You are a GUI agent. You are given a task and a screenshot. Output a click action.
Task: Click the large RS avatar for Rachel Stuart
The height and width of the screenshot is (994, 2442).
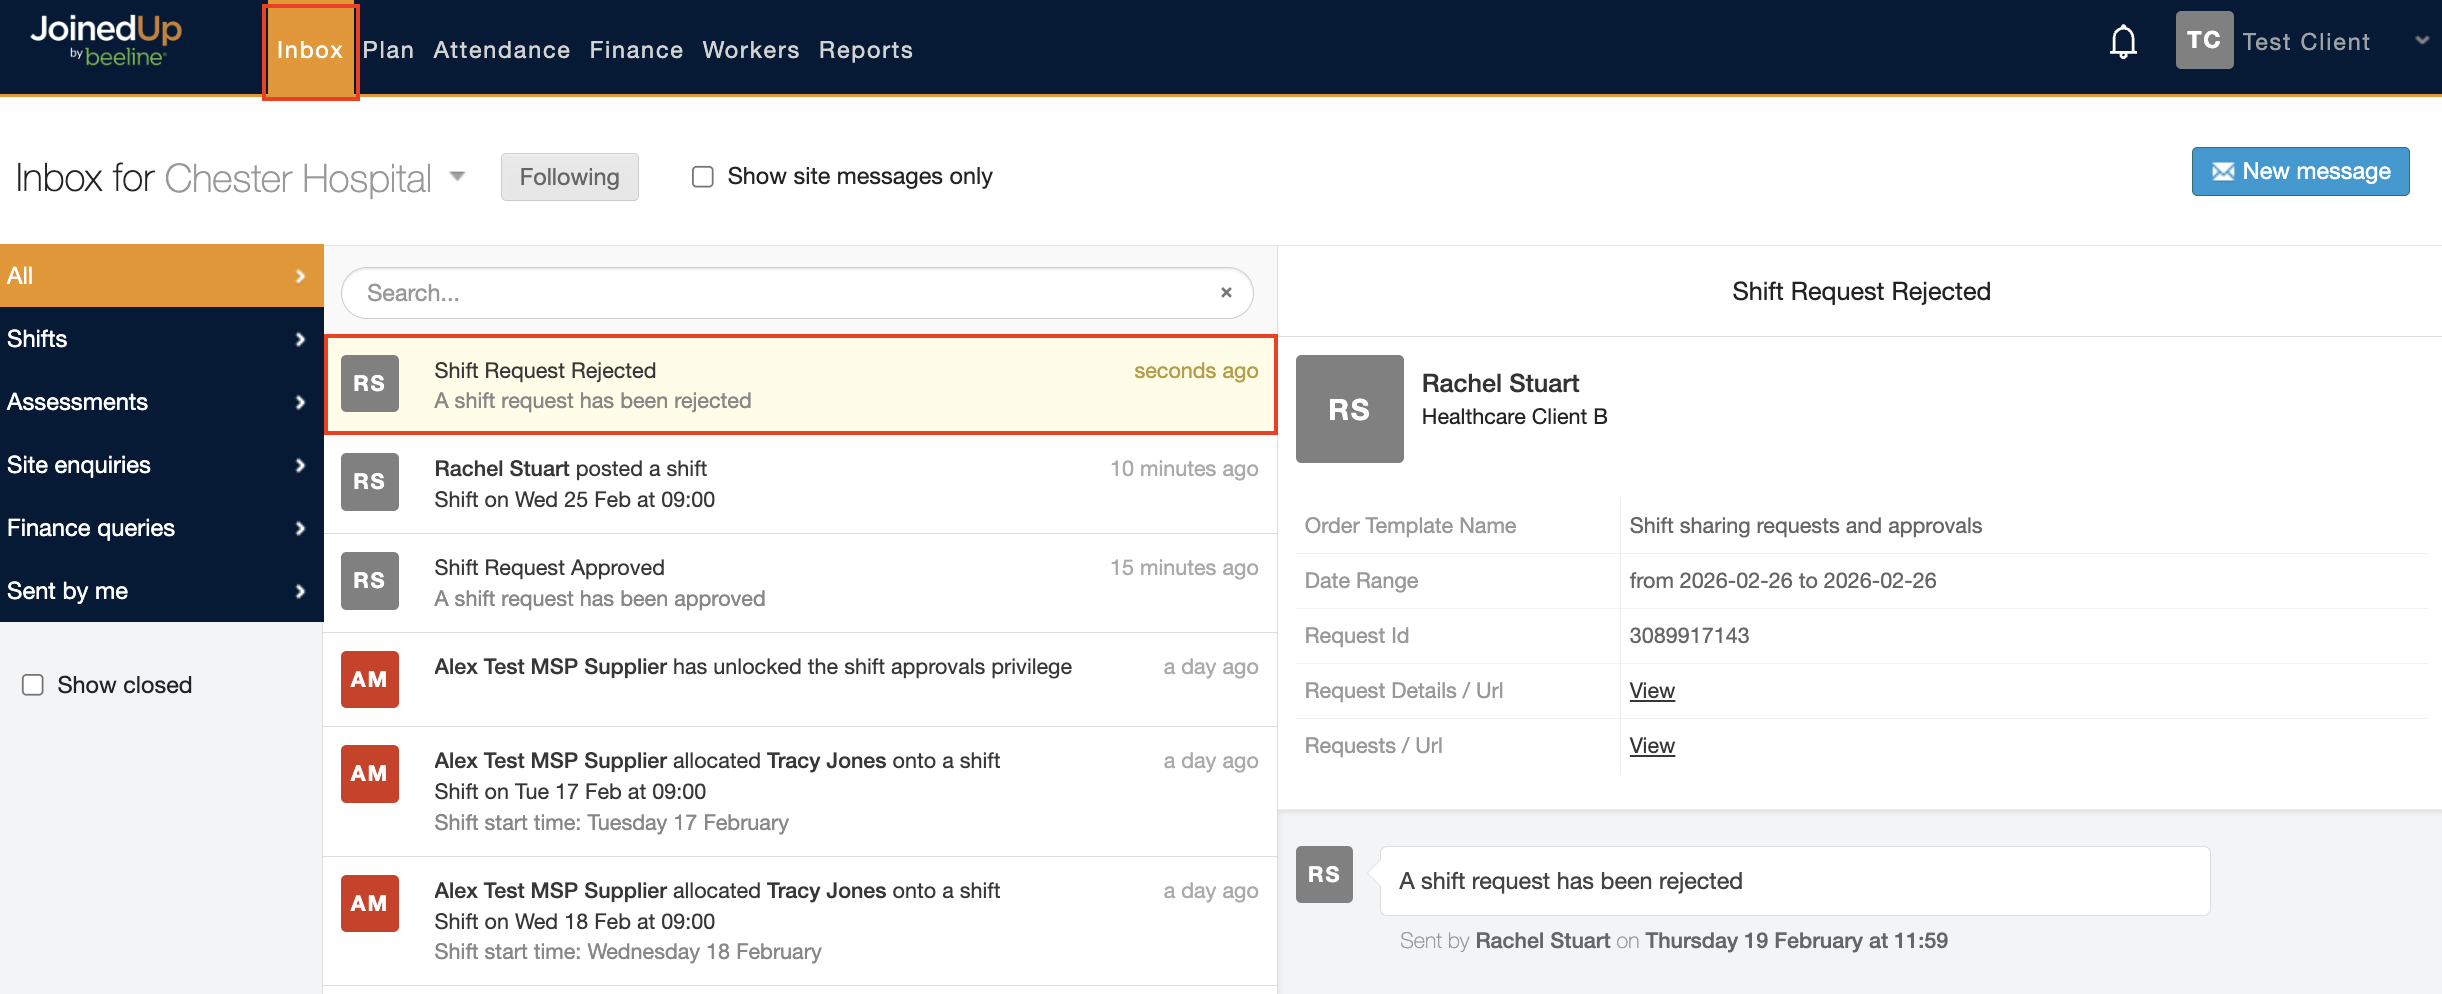(1349, 409)
